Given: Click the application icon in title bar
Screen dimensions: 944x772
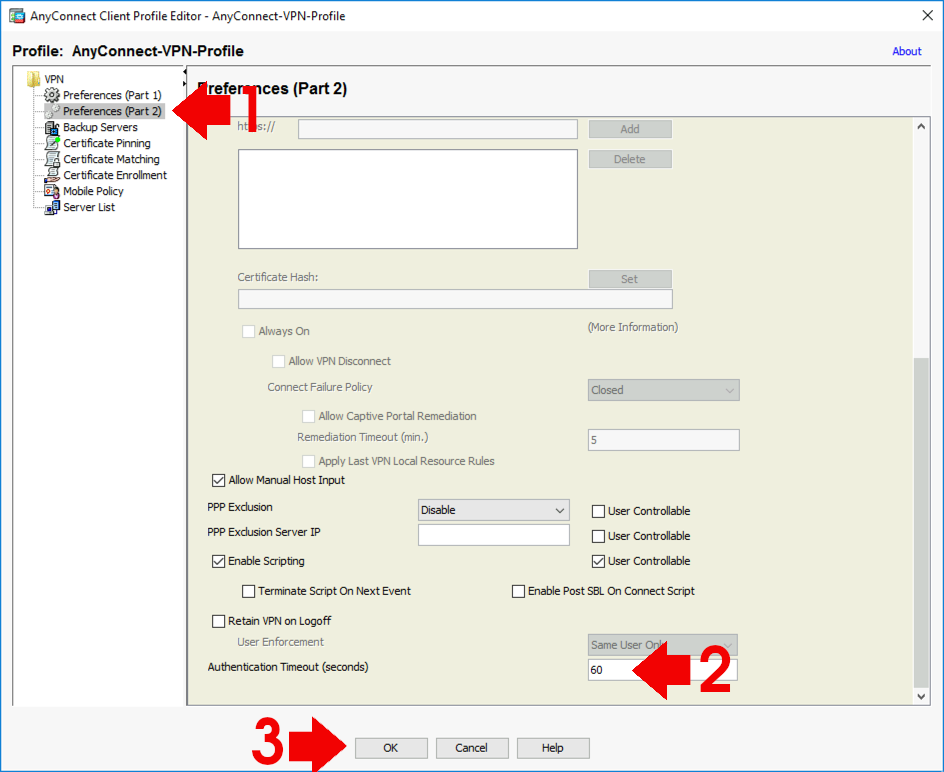Looking at the screenshot, I should [17, 16].
